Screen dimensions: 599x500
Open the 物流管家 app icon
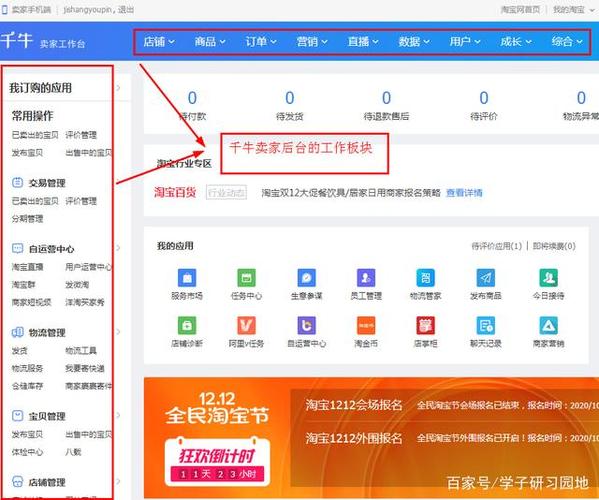click(x=425, y=278)
